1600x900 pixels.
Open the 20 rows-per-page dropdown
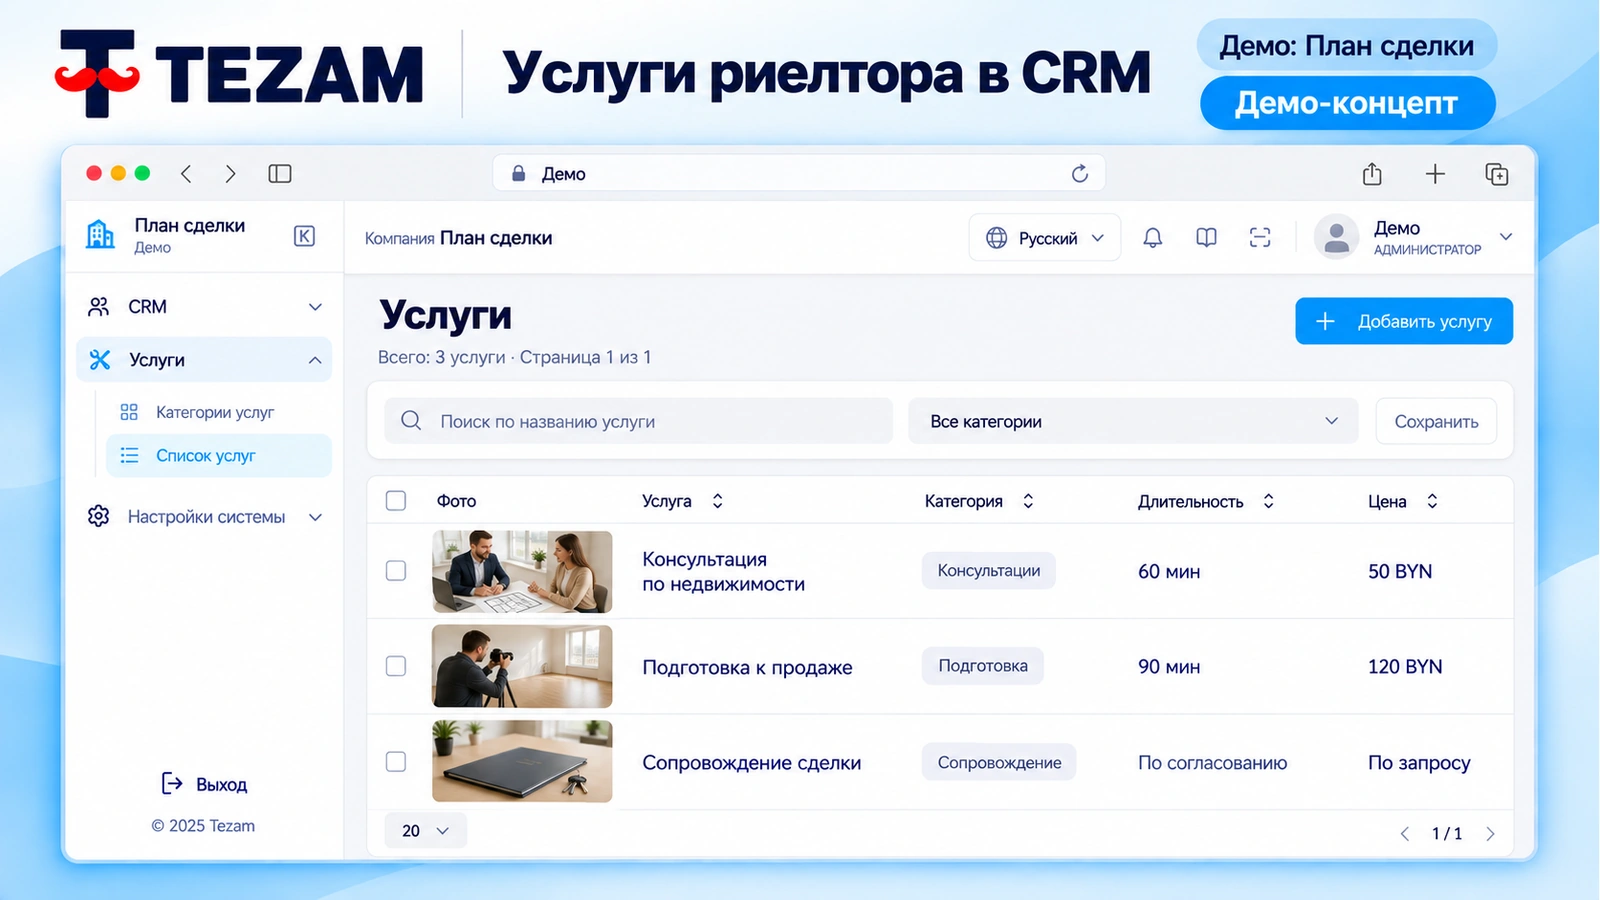(425, 831)
